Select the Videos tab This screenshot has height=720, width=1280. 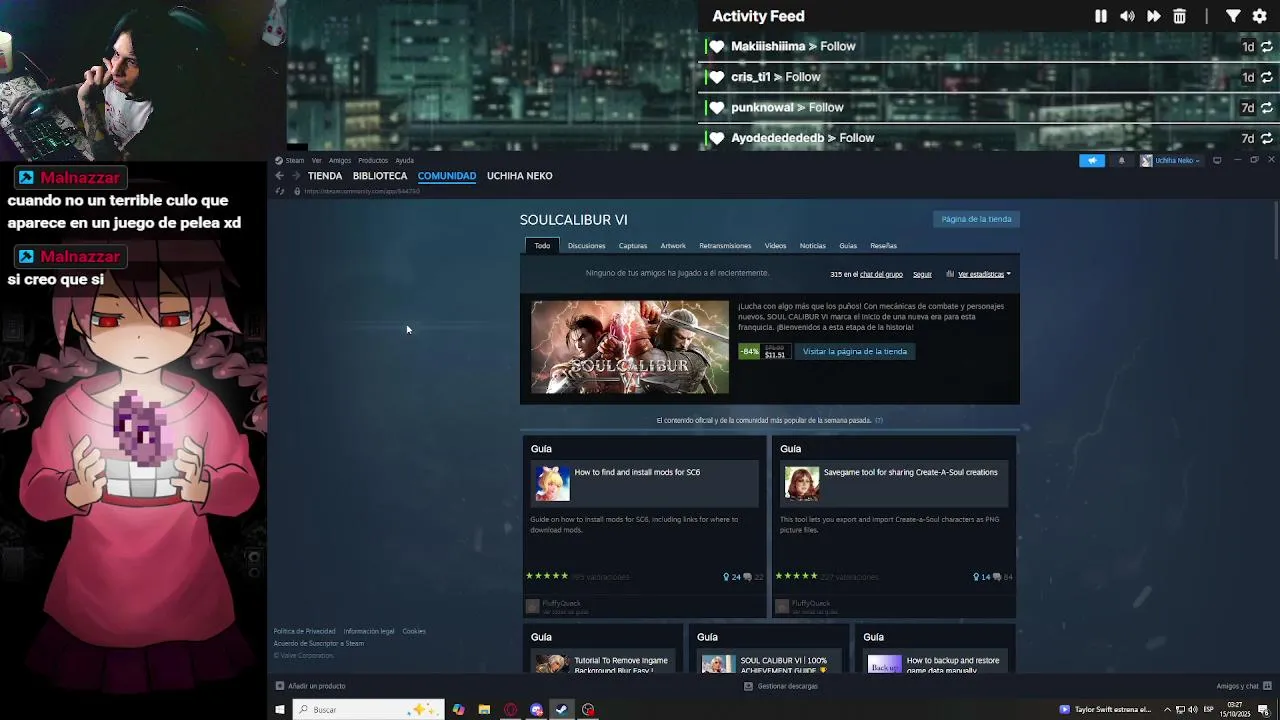pos(776,246)
